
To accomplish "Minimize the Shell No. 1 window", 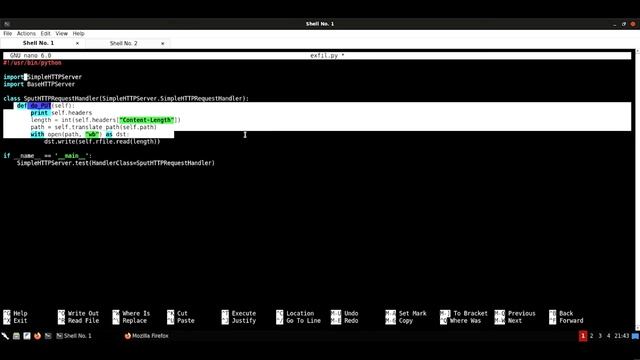I will (x=615, y=24).
